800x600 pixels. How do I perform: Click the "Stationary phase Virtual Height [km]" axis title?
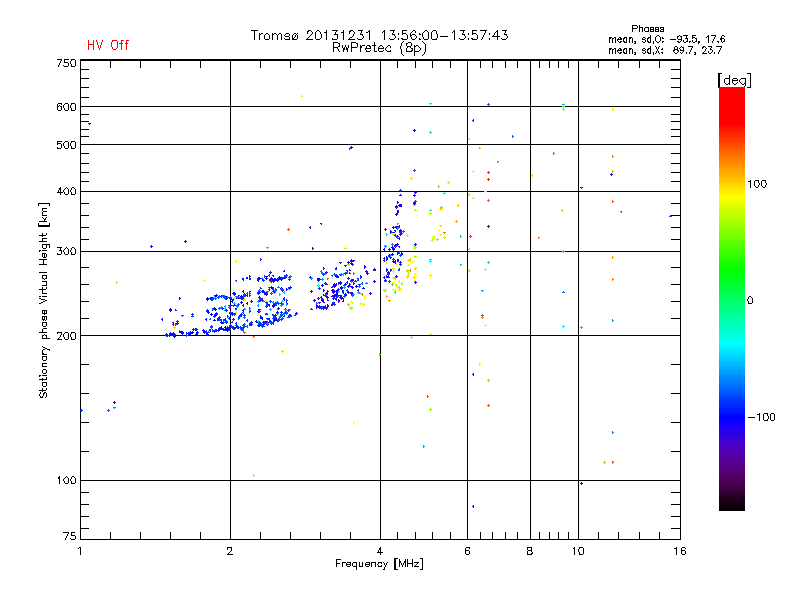point(44,300)
